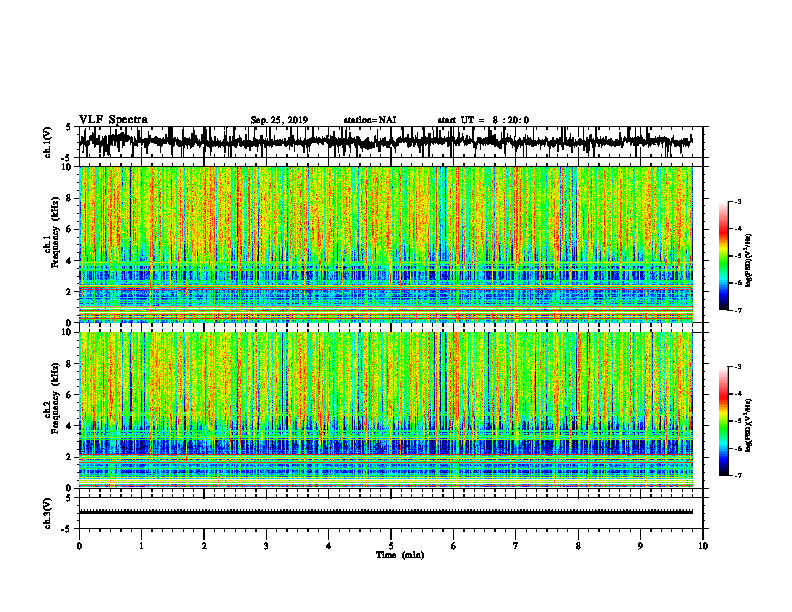Screen dimensions: 792x612
Task: Click the -3 value on ch.2 colorbar
Action: 738,367
